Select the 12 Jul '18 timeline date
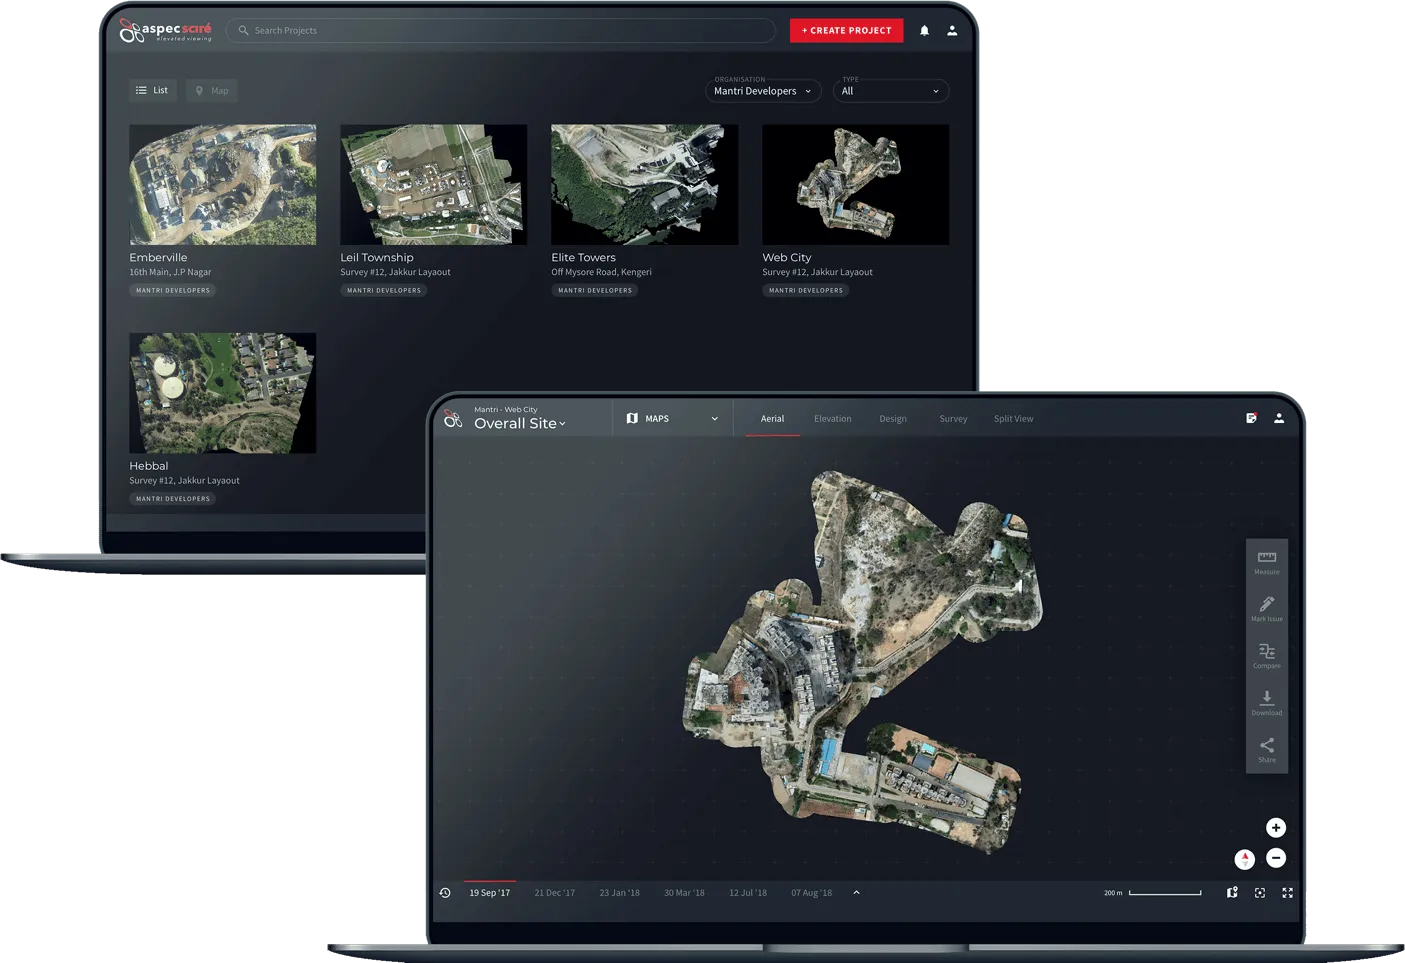 [x=748, y=893]
